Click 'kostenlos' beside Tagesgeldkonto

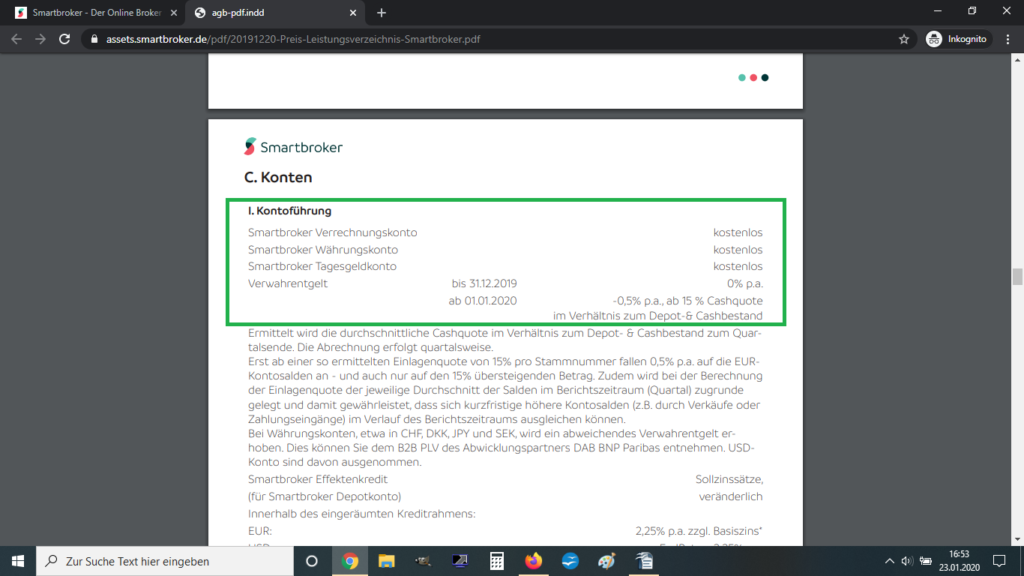(x=738, y=266)
